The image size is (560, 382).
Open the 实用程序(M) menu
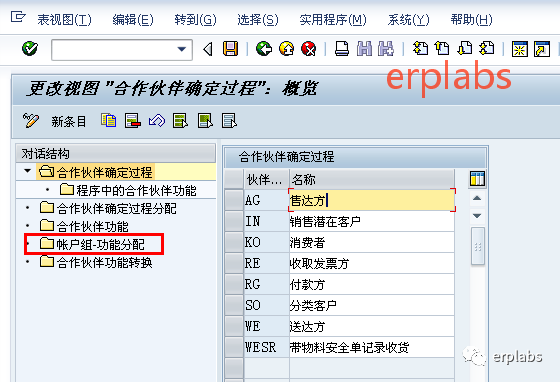[333, 20]
